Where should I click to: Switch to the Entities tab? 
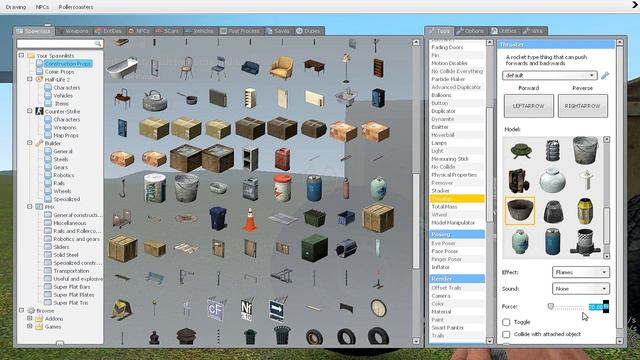(108, 31)
